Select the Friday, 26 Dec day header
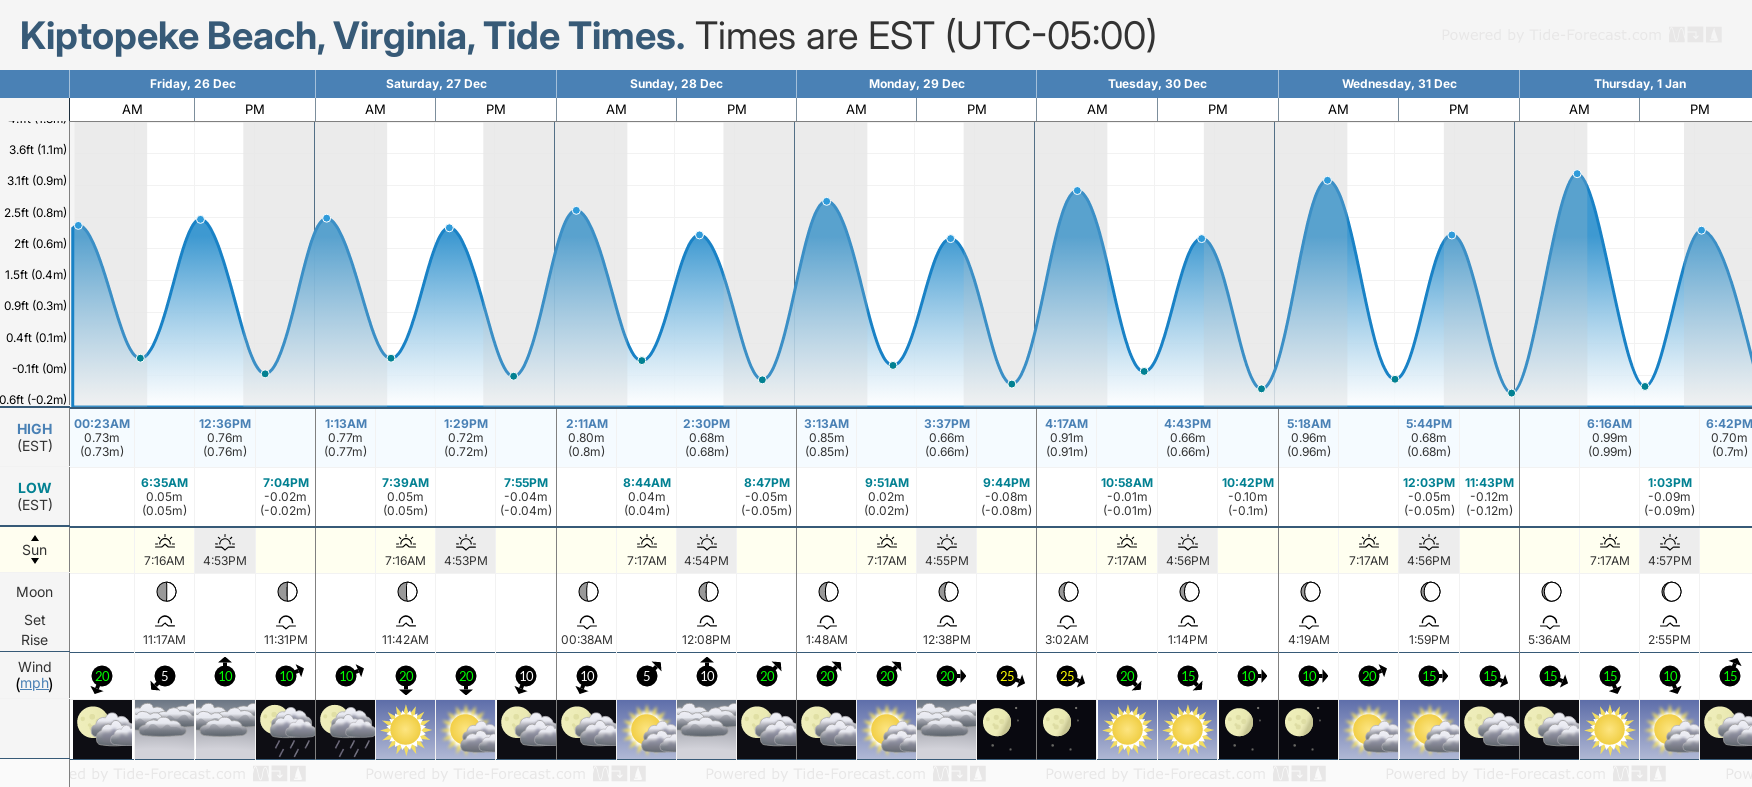This screenshot has height=787, width=1752. [192, 84]
